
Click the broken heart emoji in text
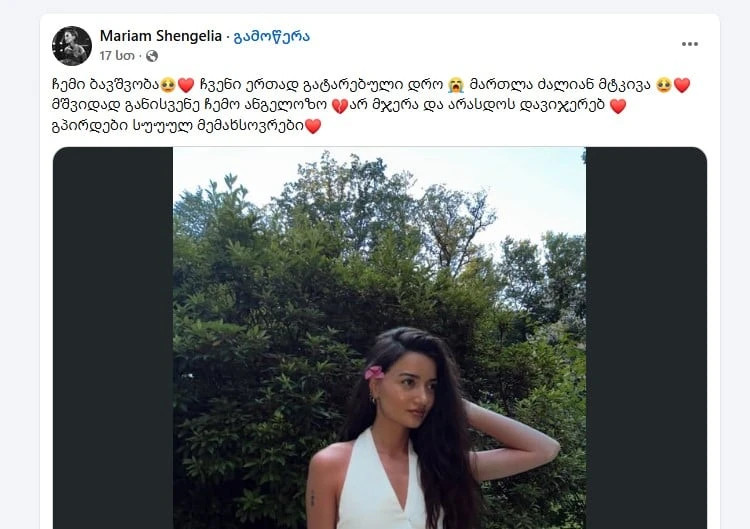340,106
